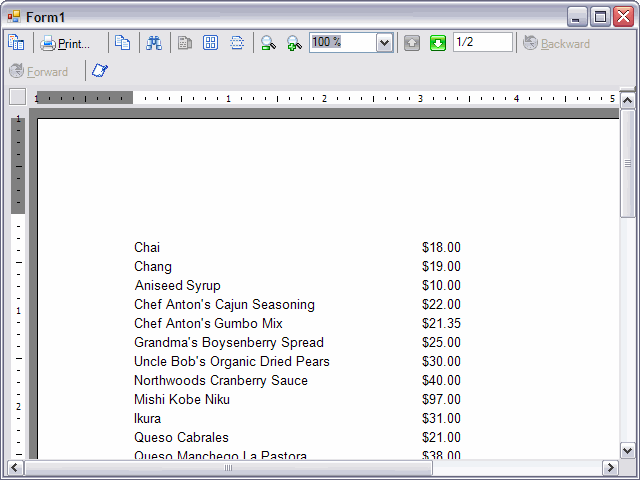The width and height of the screenshot is (640, 480).
Task: Click the annotations pen icon
Action: pos(100,71)
